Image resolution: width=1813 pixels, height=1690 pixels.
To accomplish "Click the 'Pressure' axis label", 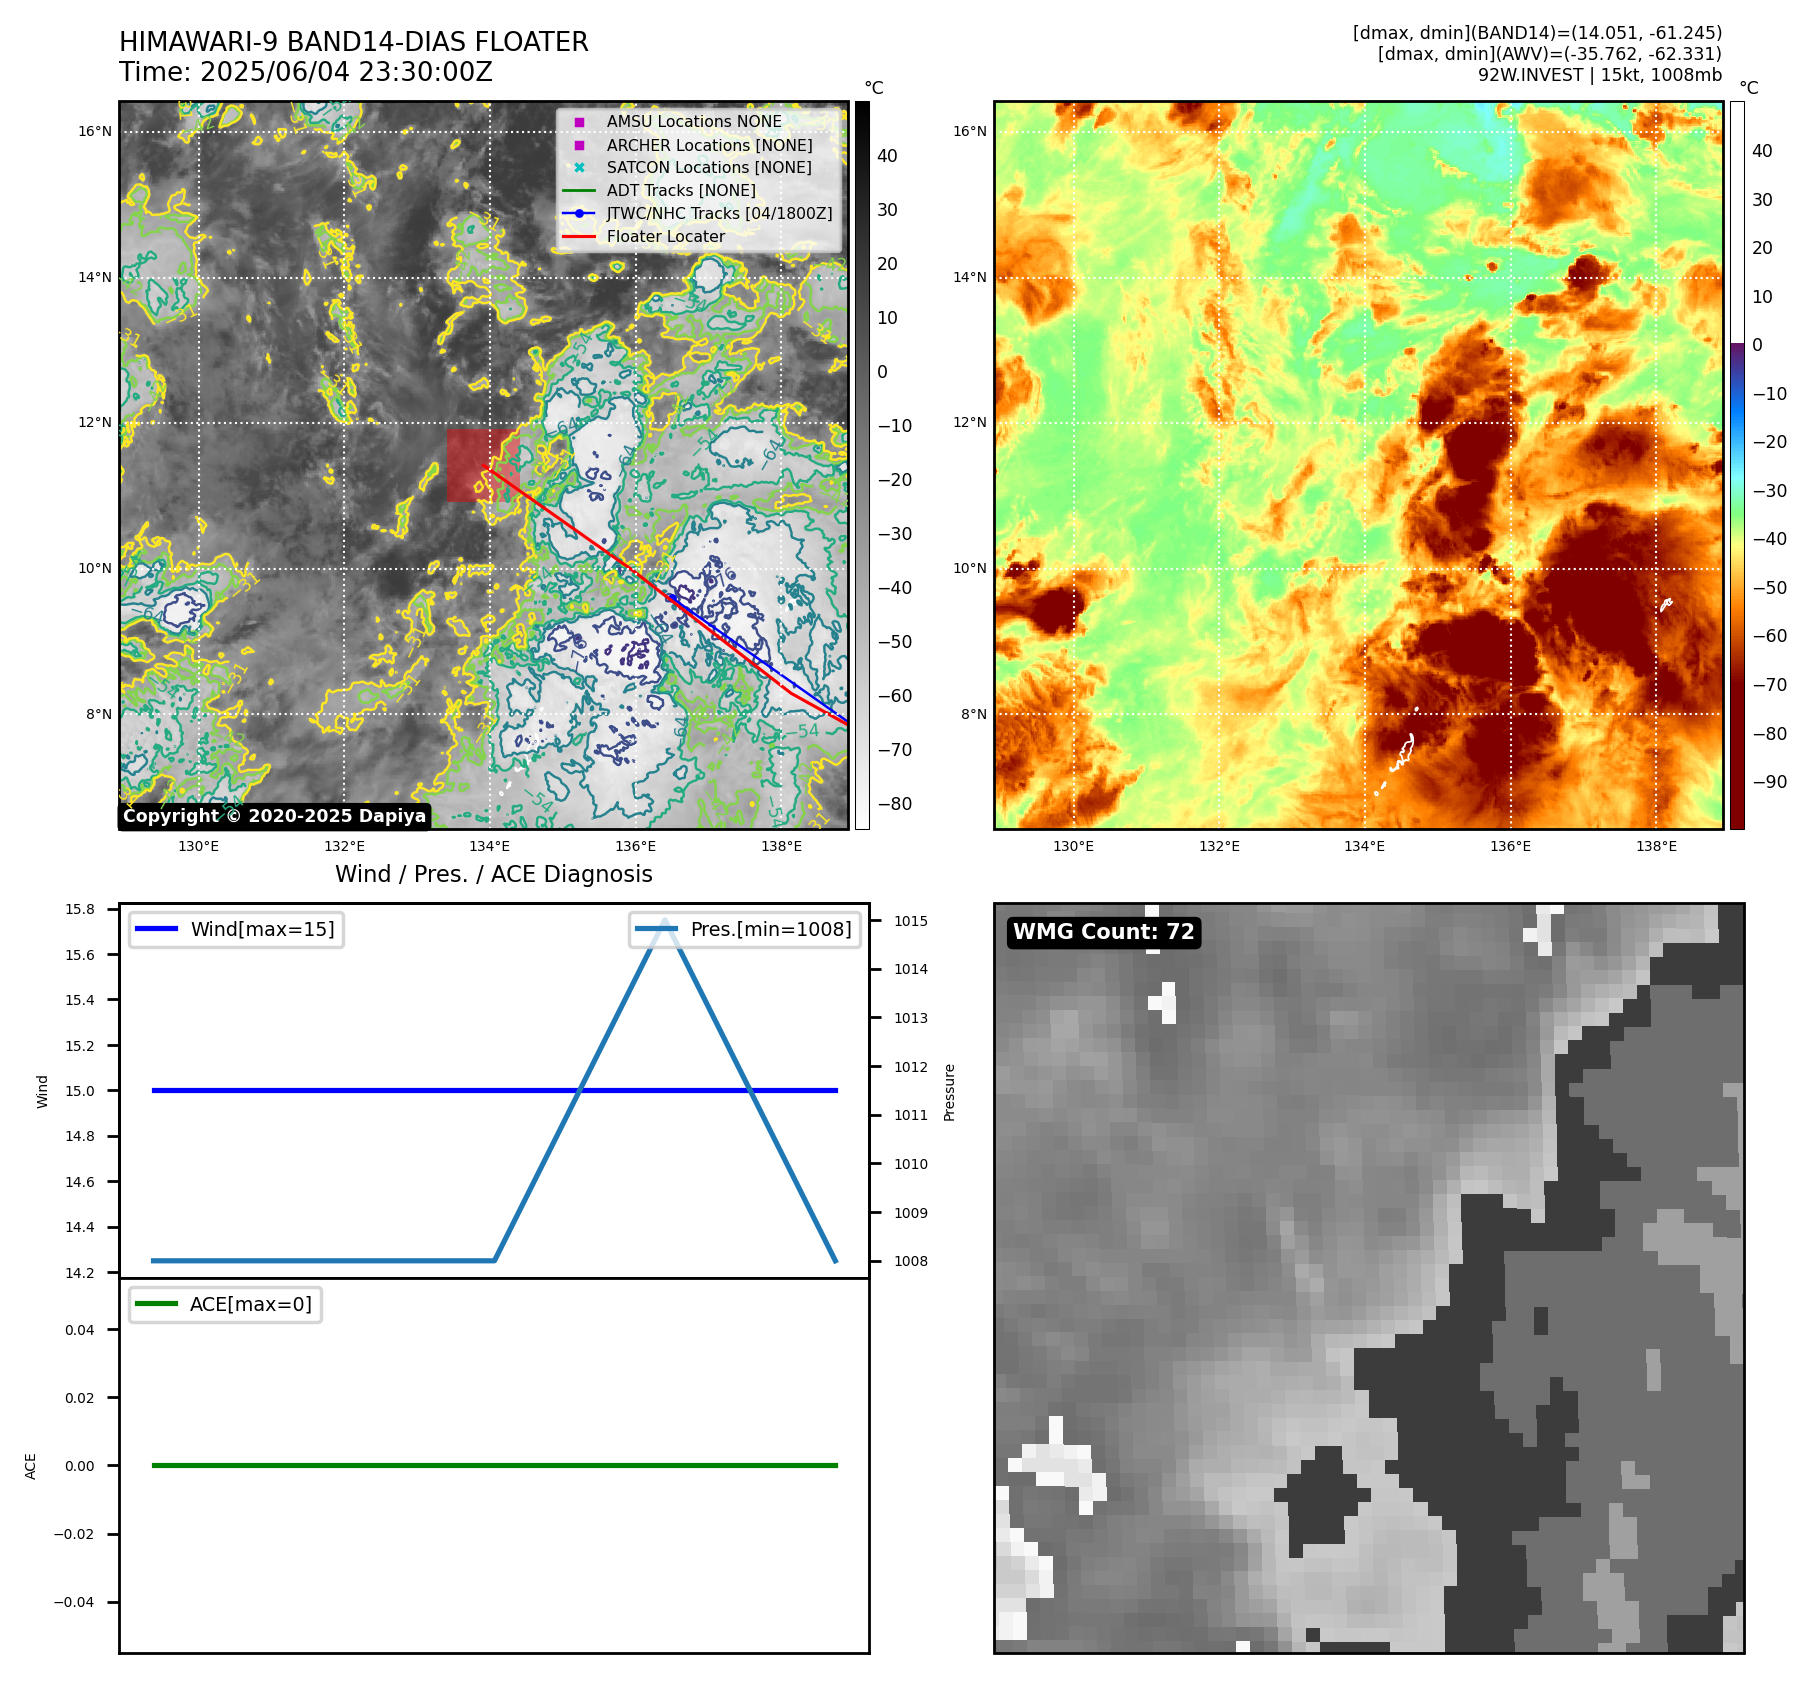I will (950, 1092).
